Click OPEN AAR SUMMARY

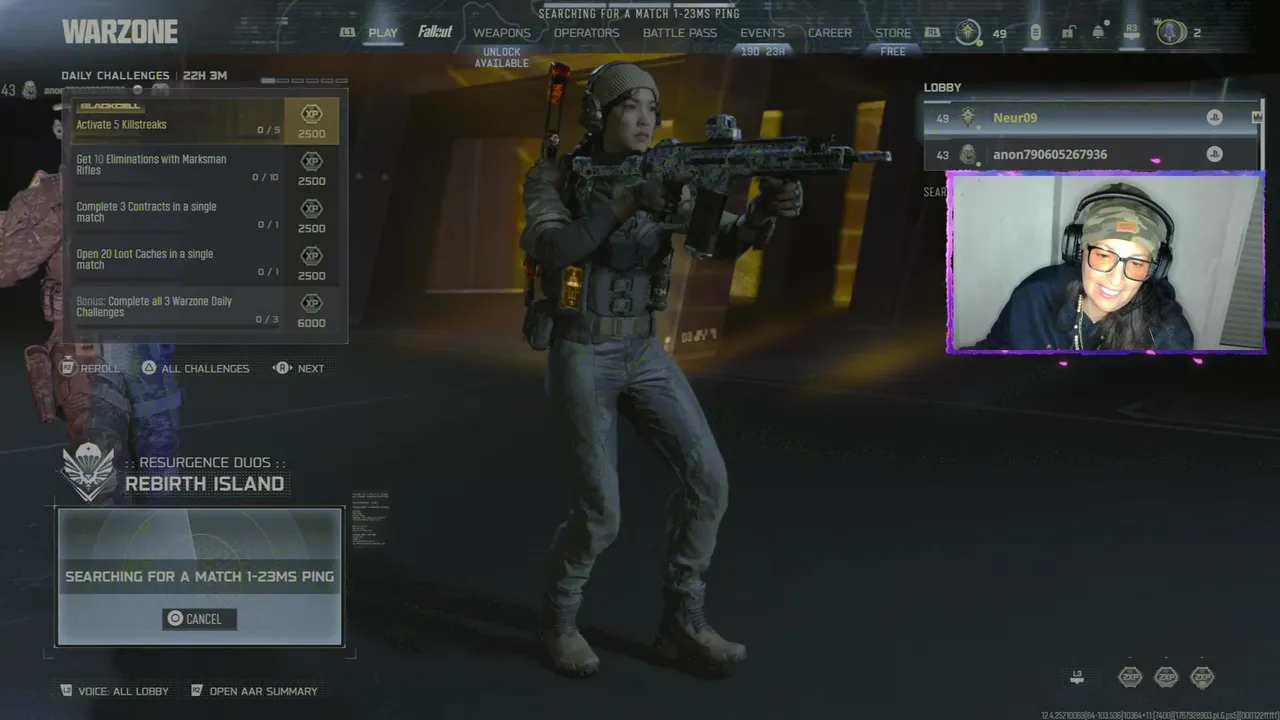pyautogui.click(x=254, y=691)
